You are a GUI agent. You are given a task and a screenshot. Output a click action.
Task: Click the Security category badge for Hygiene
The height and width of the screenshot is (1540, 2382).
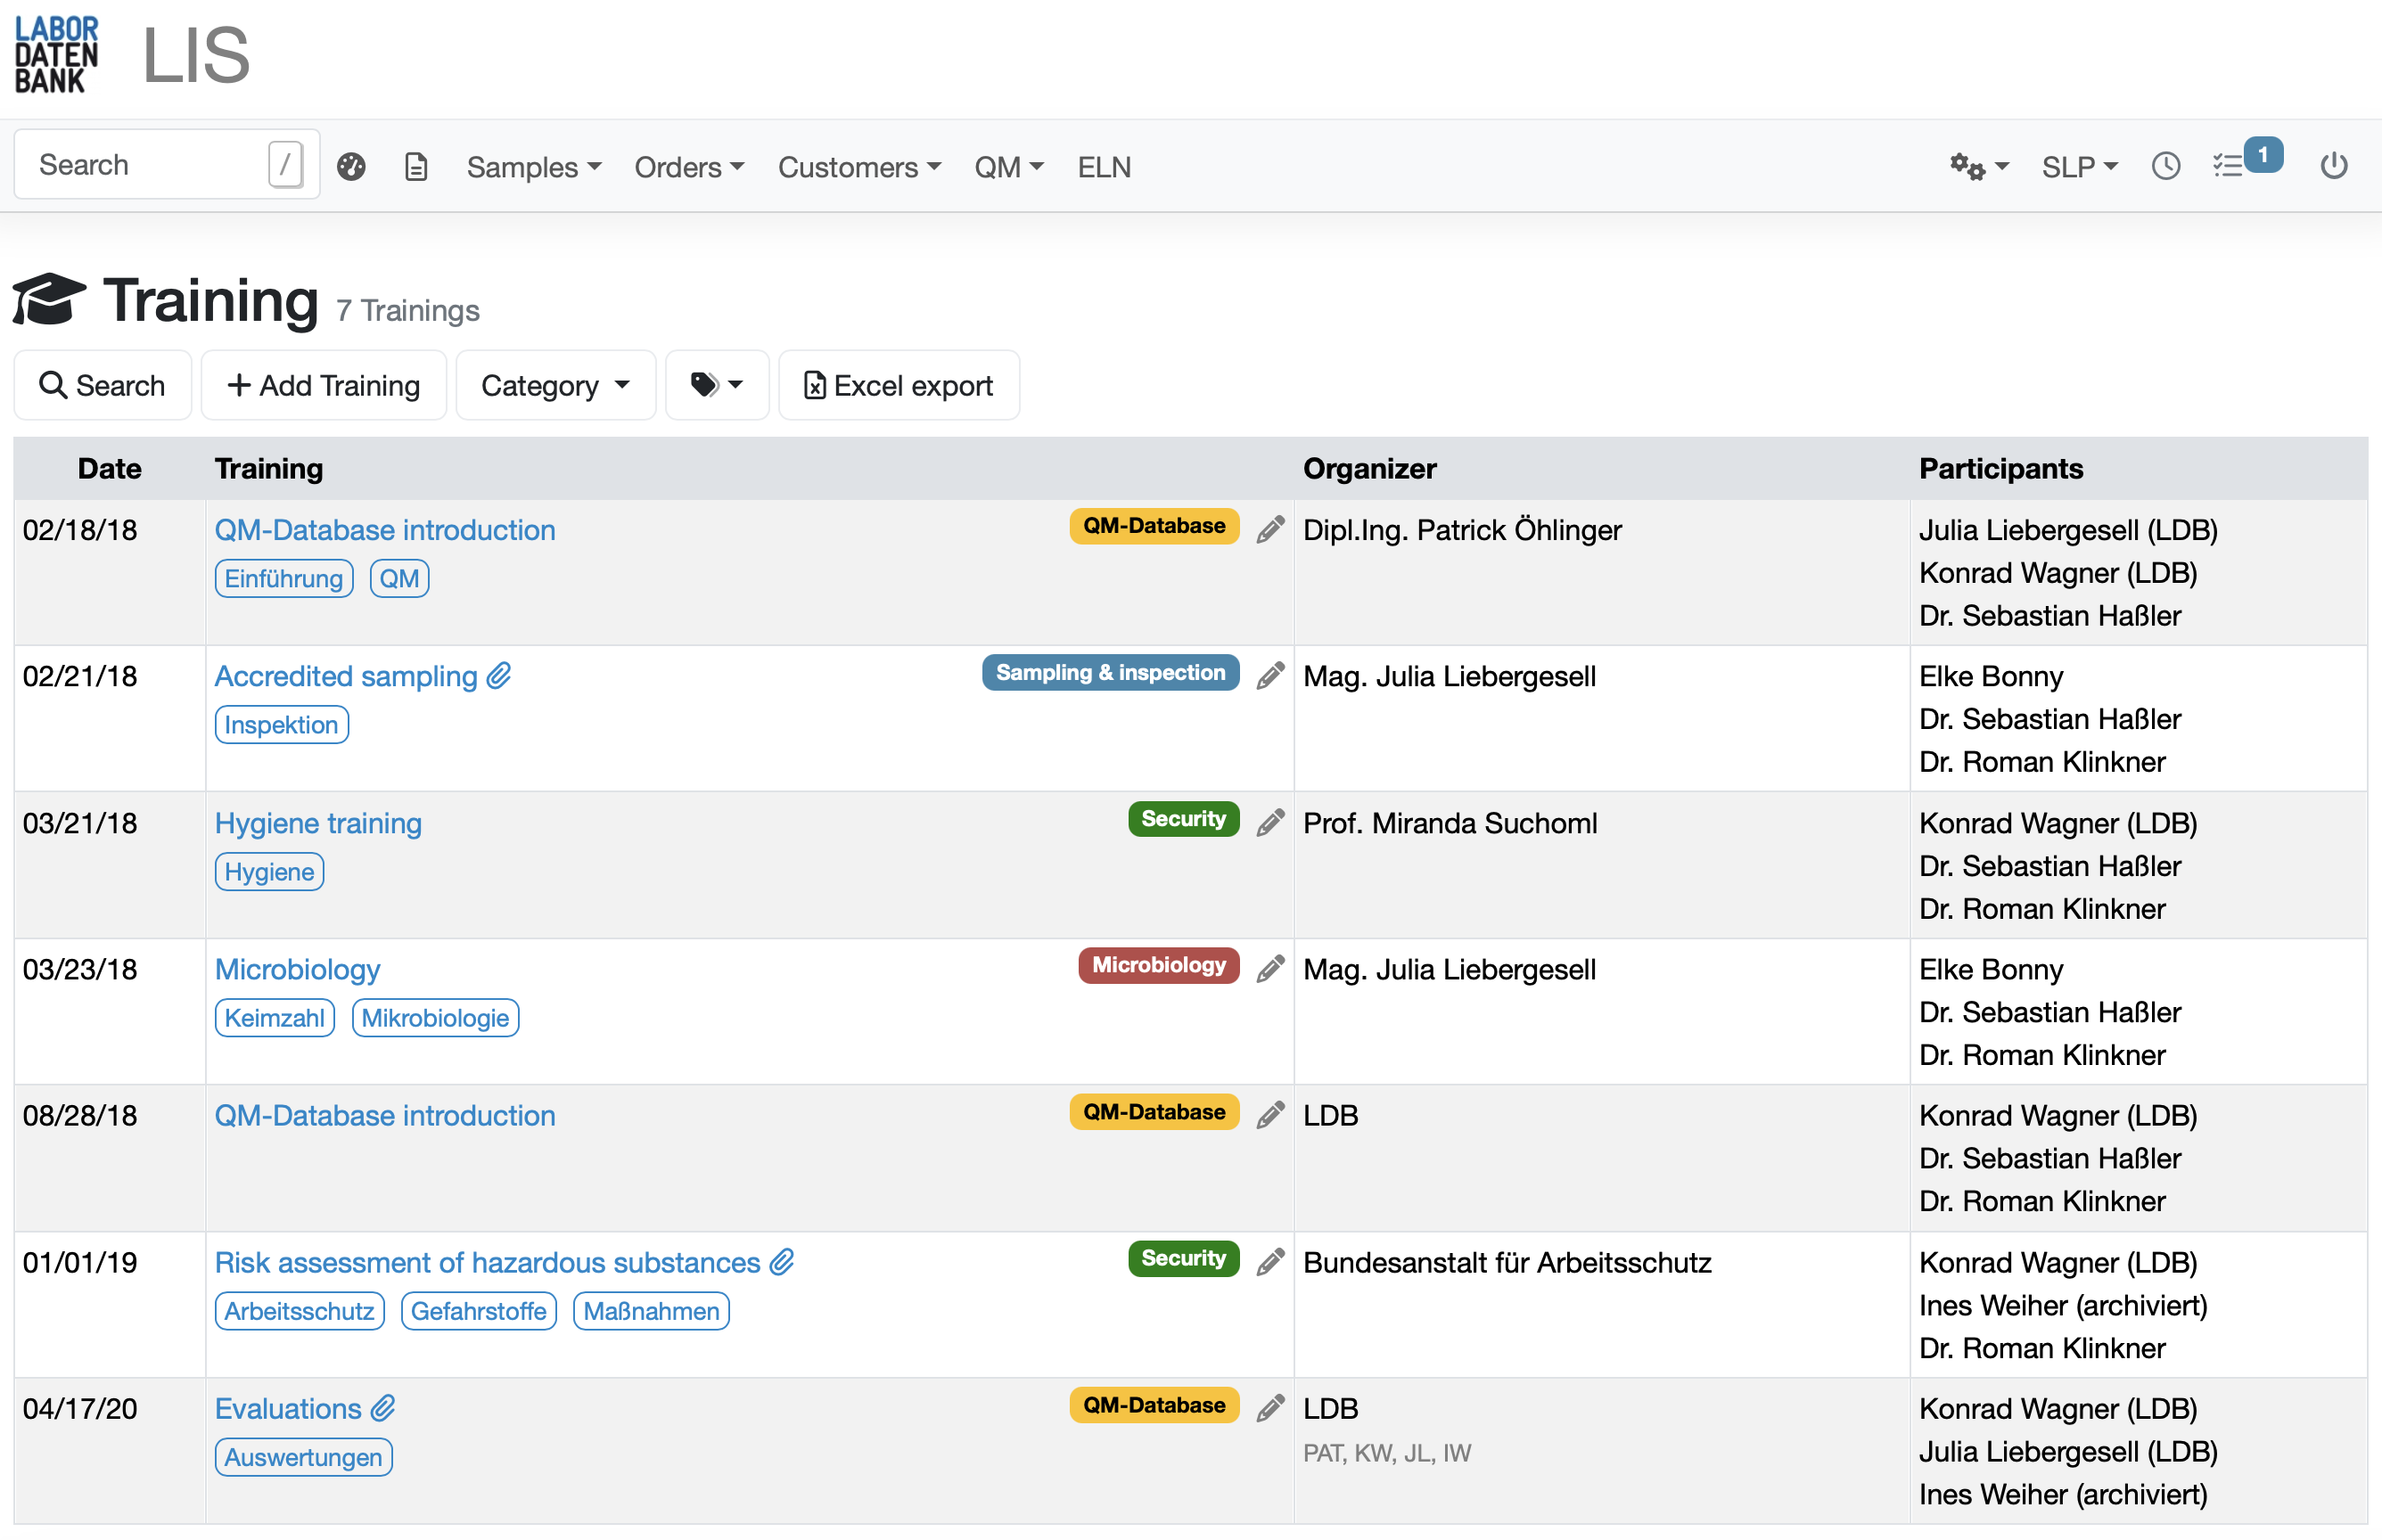(x=1183, y=819)
